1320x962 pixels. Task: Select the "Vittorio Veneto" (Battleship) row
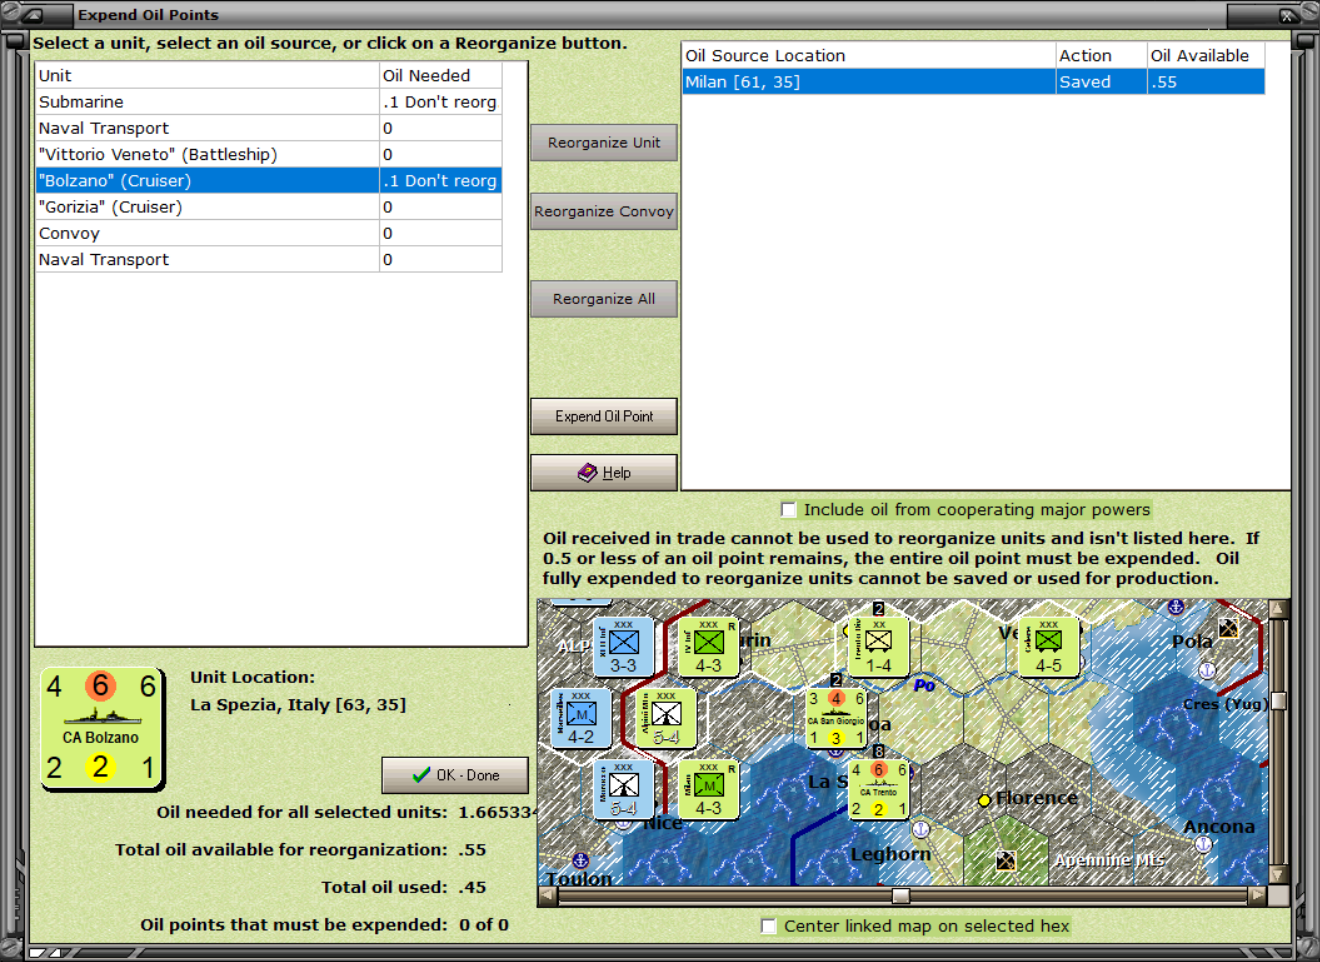pos(268,154)
